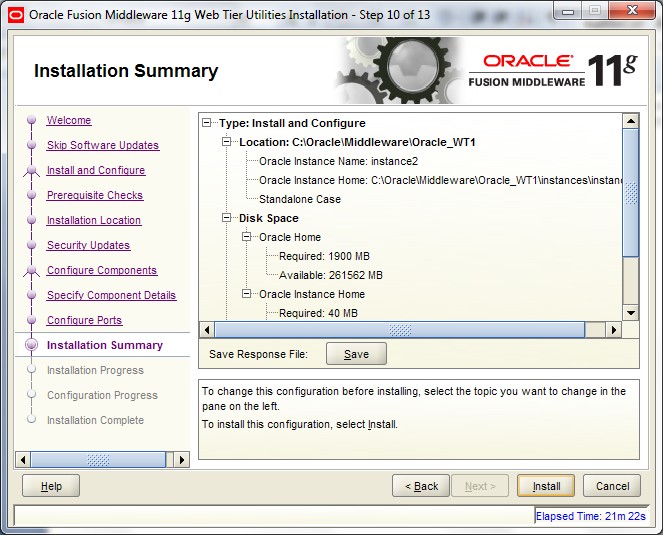Image resolution: width=663 pixels, height=535 pixels.
Task: Go to the Welcome step
Action: pos(69,120)
